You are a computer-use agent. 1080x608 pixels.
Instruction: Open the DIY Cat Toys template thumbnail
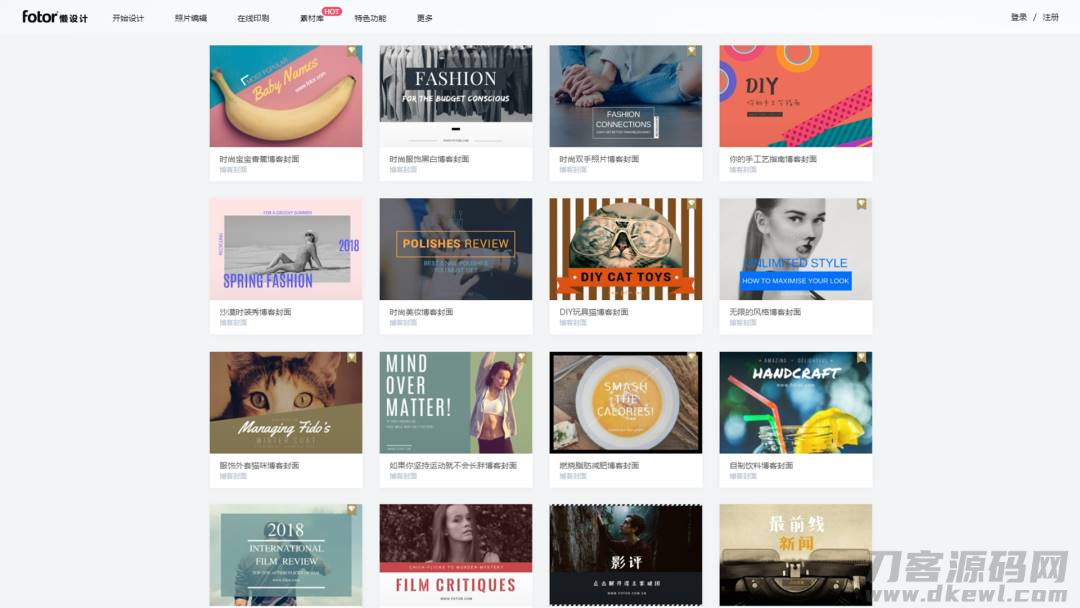tap(625, 249)
